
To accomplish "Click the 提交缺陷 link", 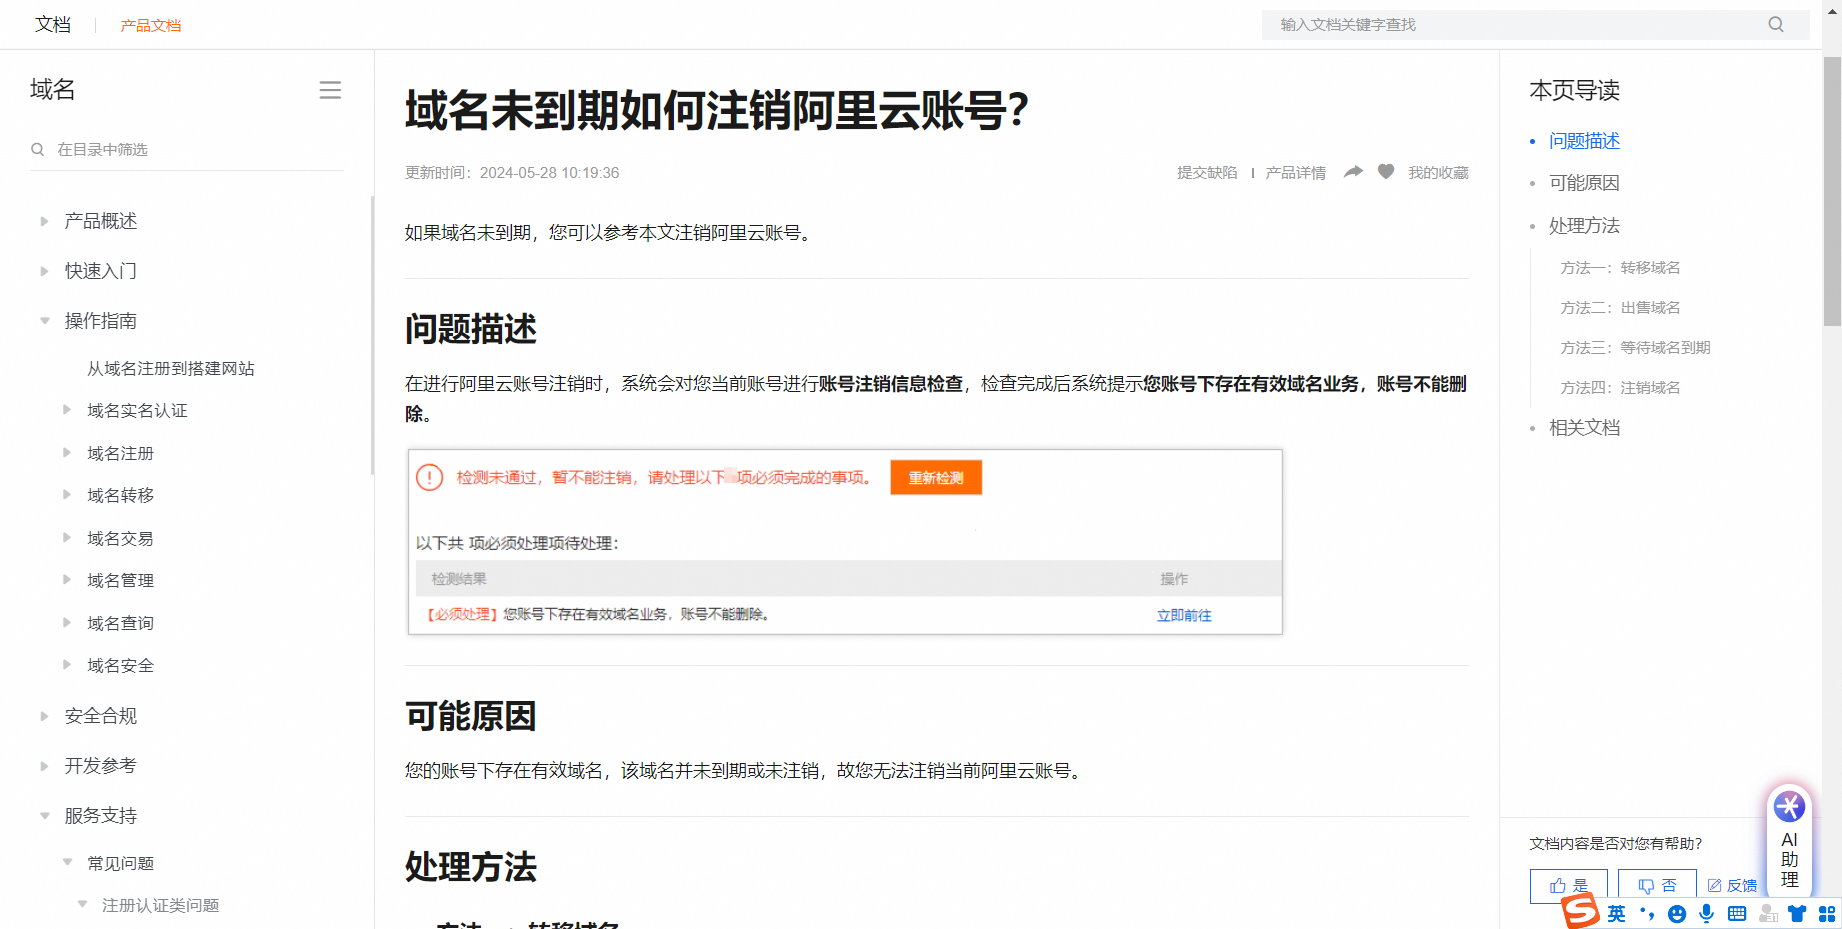I will [x=1207, y=173].
